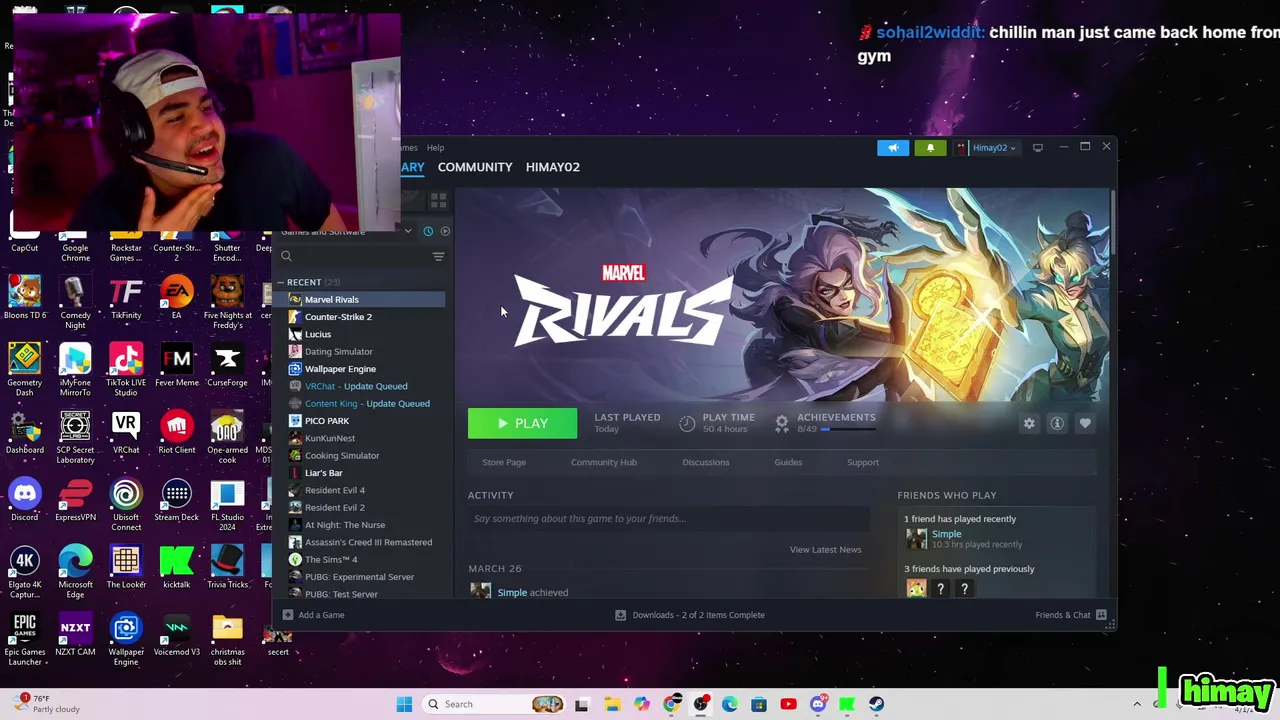Viewport: 1280px width, 720px height.
Task: Launch Bloons TD 6 desktop shortcut
Action: point(25,297)
